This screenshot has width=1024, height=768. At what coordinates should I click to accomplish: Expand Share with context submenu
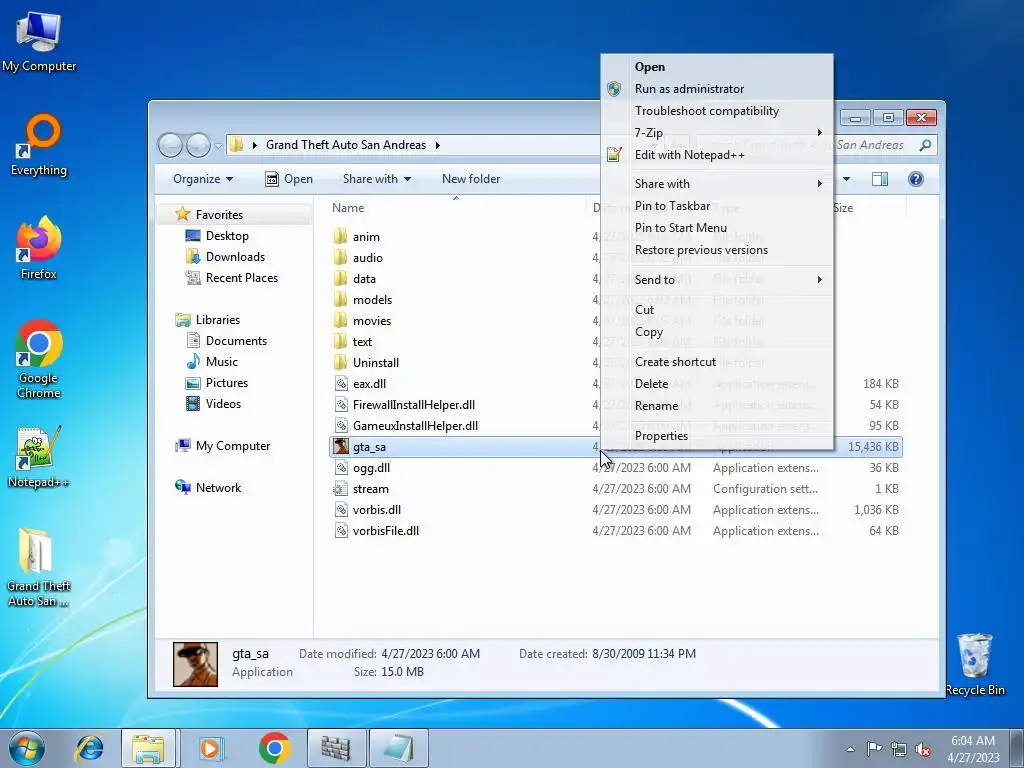717,184
